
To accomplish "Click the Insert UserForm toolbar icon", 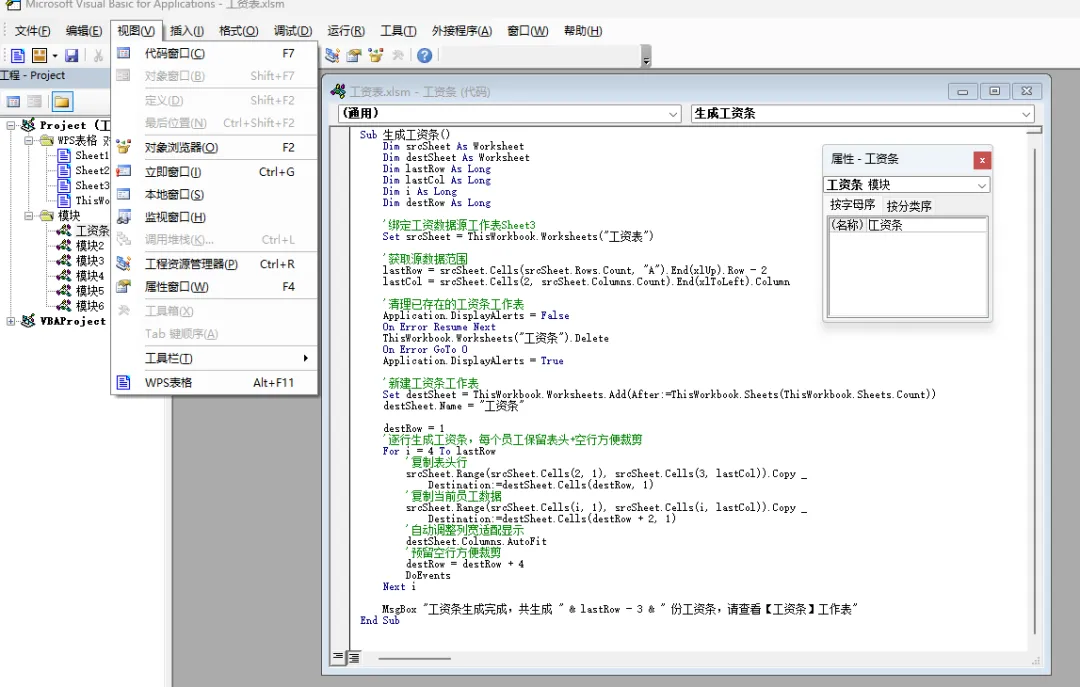I will pos(39,56).
